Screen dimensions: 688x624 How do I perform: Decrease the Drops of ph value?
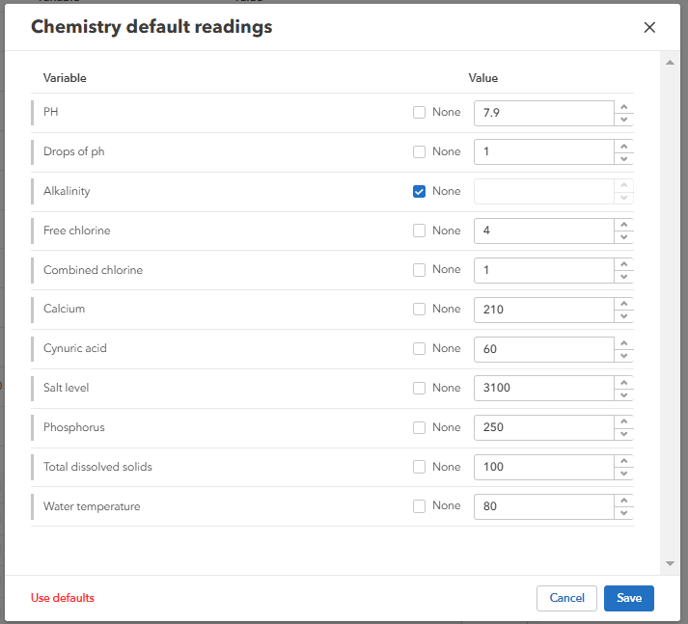624,158
